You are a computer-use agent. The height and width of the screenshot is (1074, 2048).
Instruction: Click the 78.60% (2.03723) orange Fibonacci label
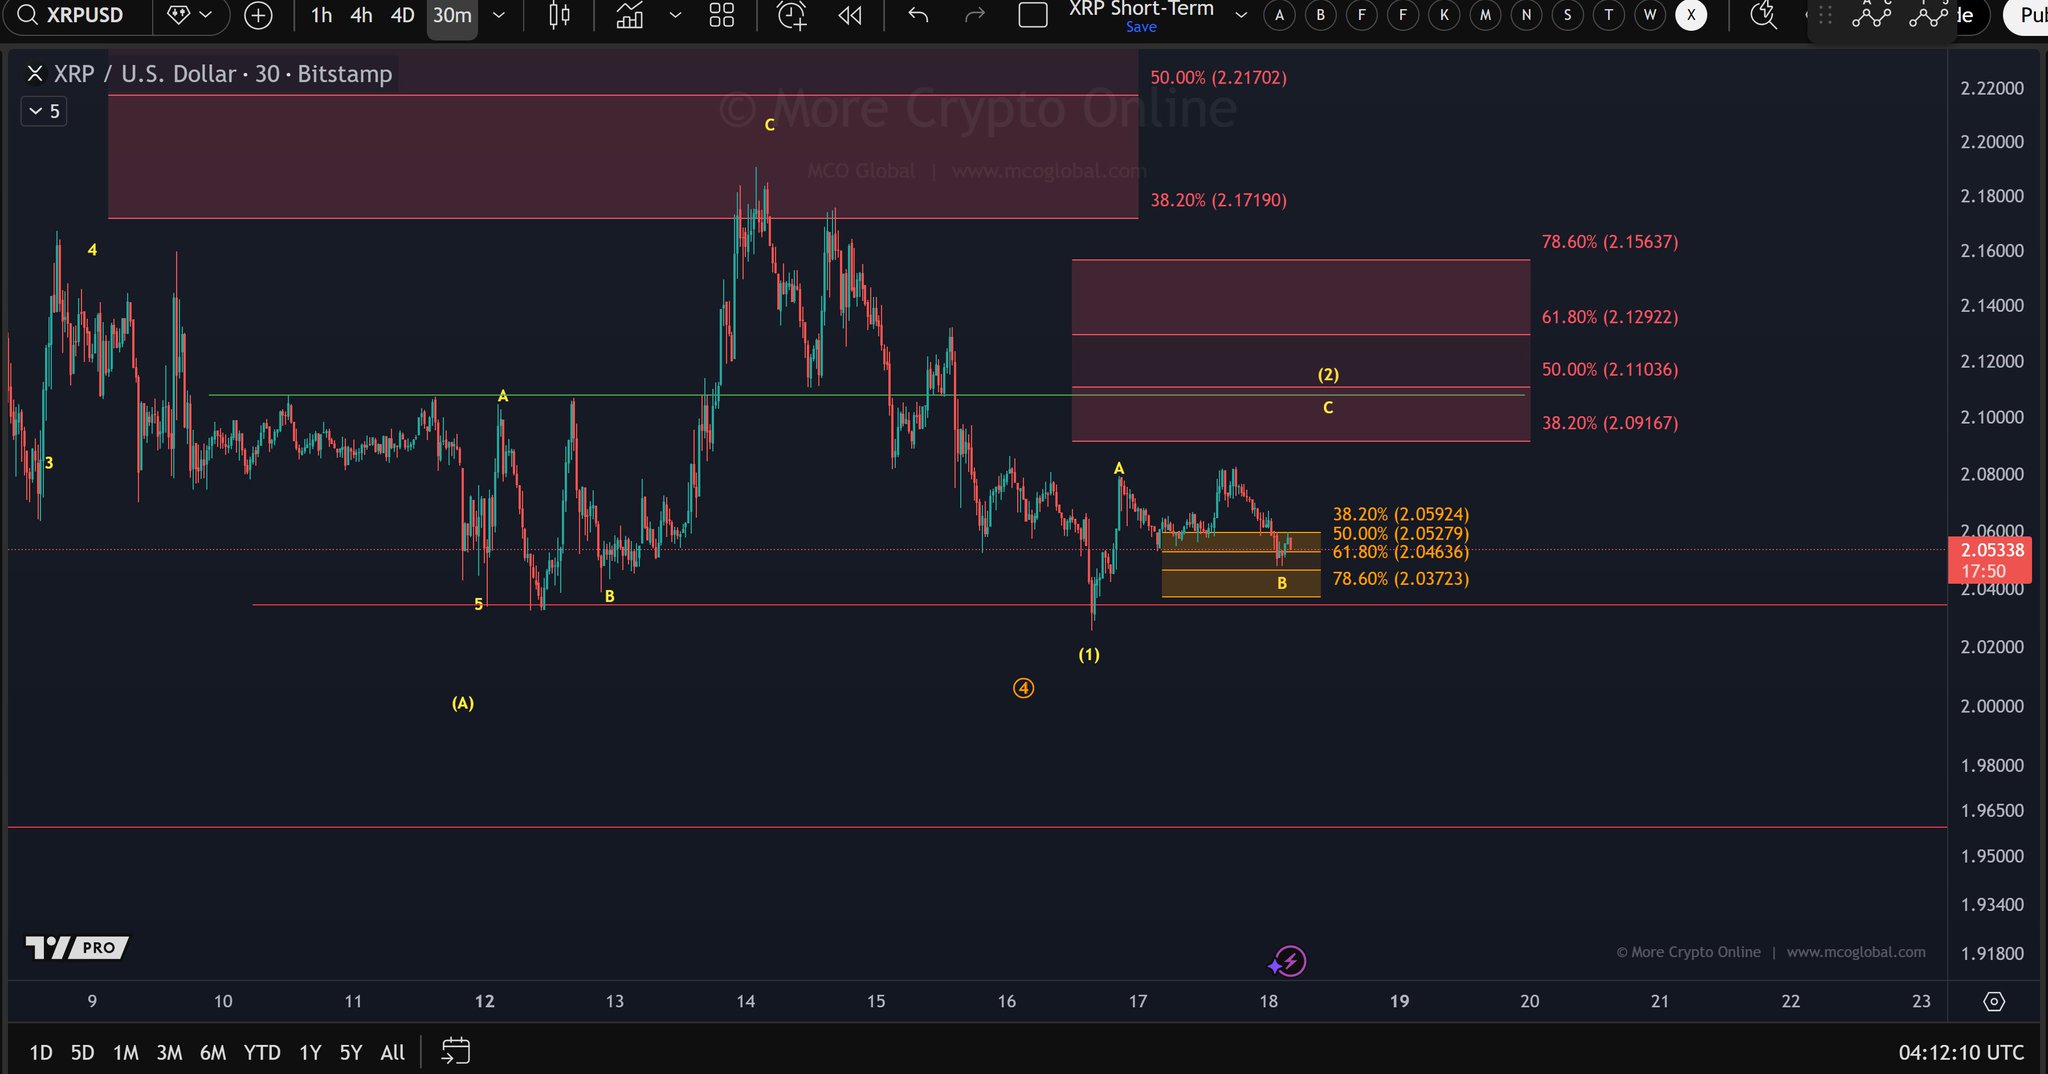[1400, 579]
